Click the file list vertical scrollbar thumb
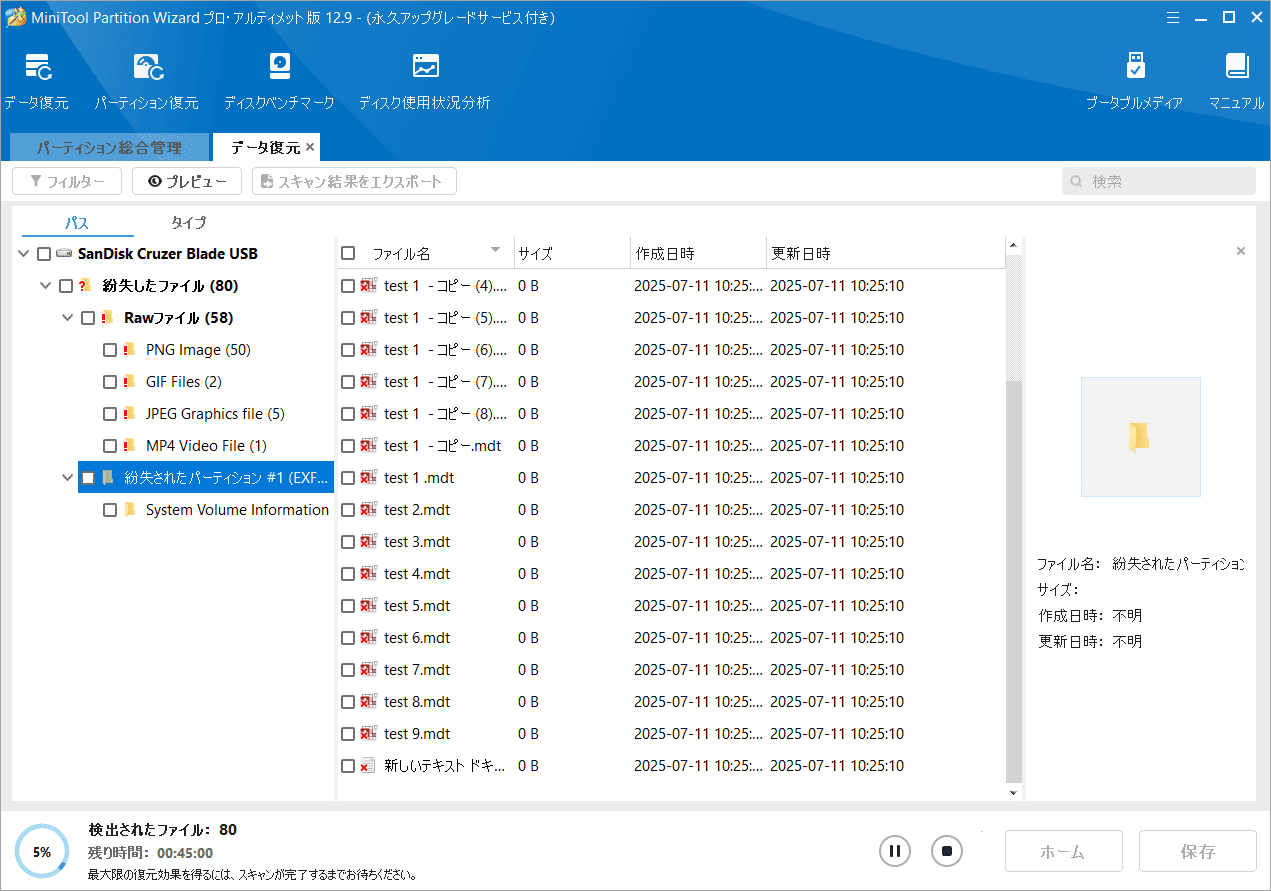Viewport: 1271px width, 891px height. [x=1013, y=580]
